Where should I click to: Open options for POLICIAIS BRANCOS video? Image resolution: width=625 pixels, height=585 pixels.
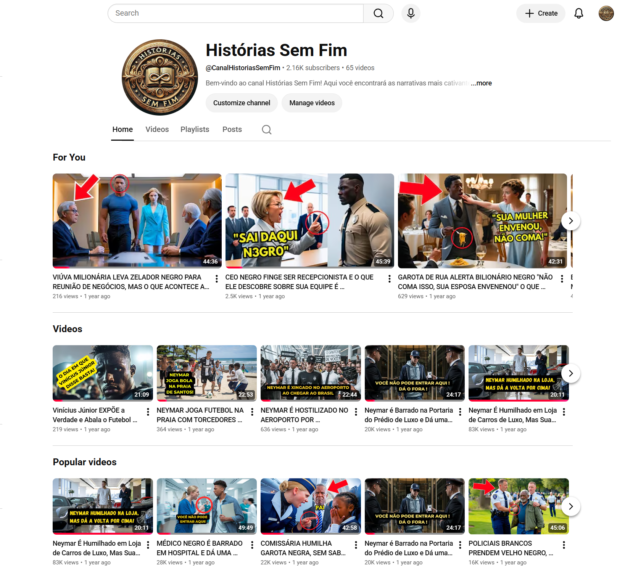click(564, 545)
